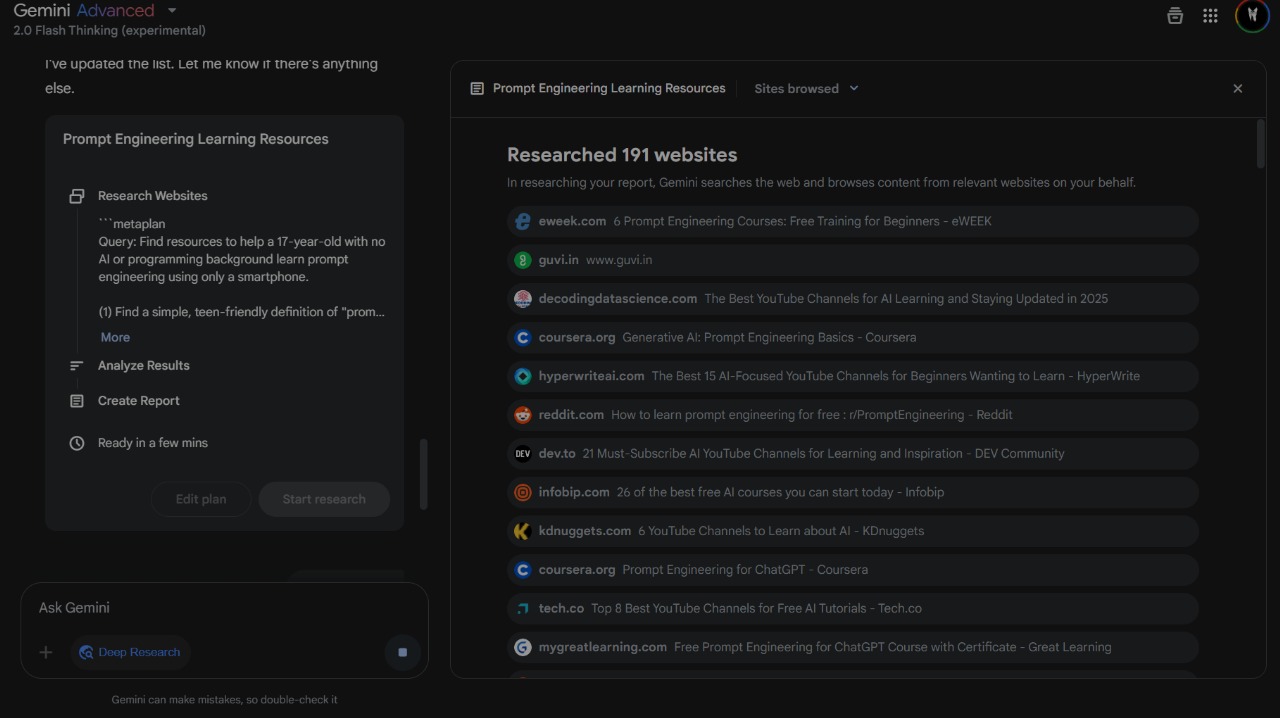Screen dimensions: 1280x718
Task: Click the Analyze Results icon
Action: point(77,366)
